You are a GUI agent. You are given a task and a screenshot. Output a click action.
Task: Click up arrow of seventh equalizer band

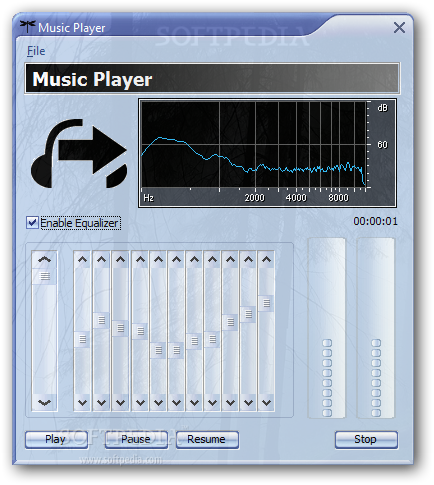click(194, 260)
